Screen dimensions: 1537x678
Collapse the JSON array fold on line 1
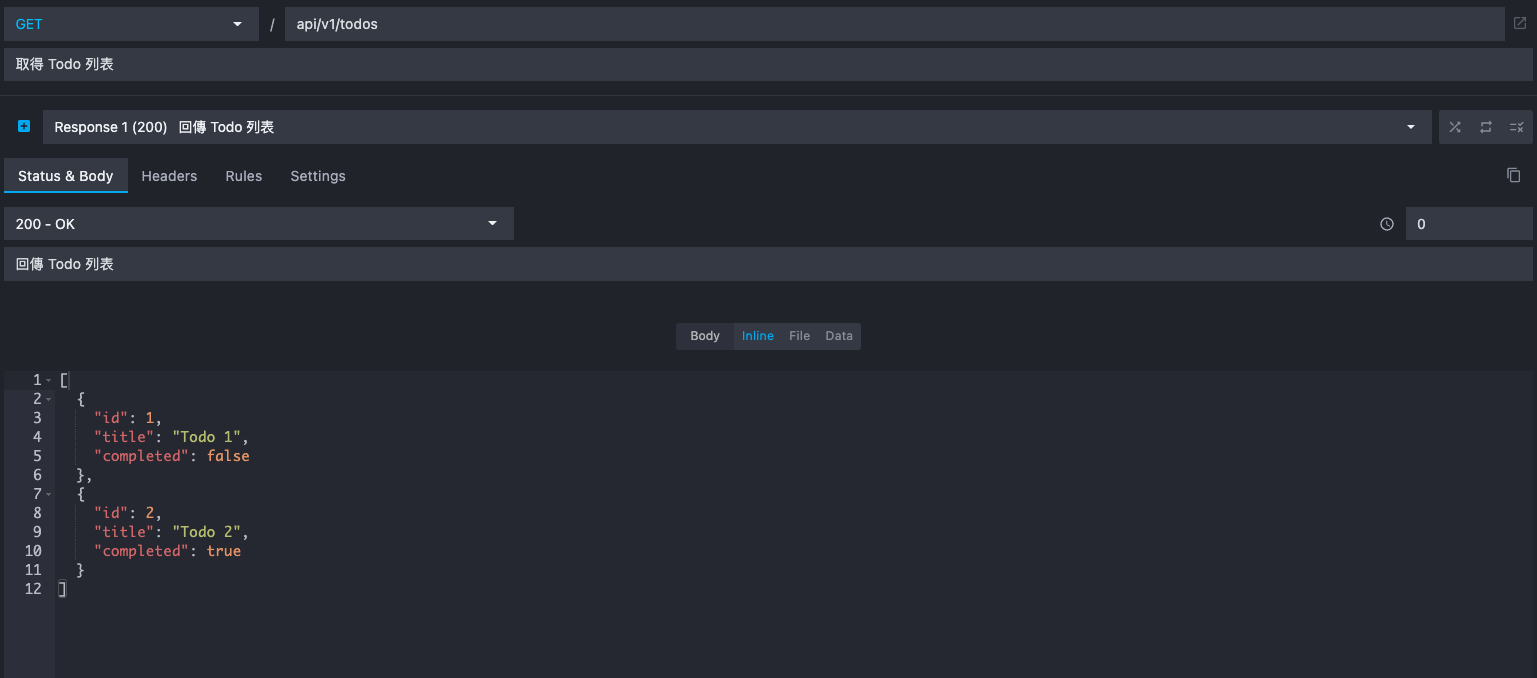tap(48, 380)
